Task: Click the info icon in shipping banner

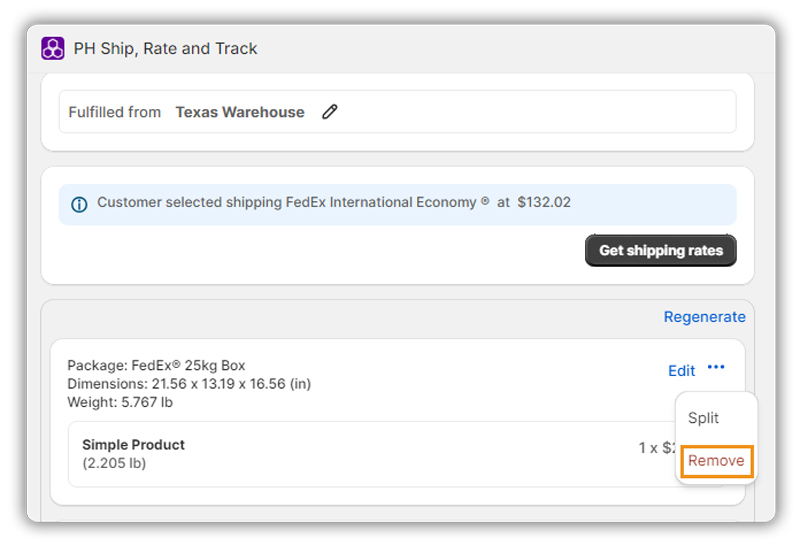Action: click(79, 205)
